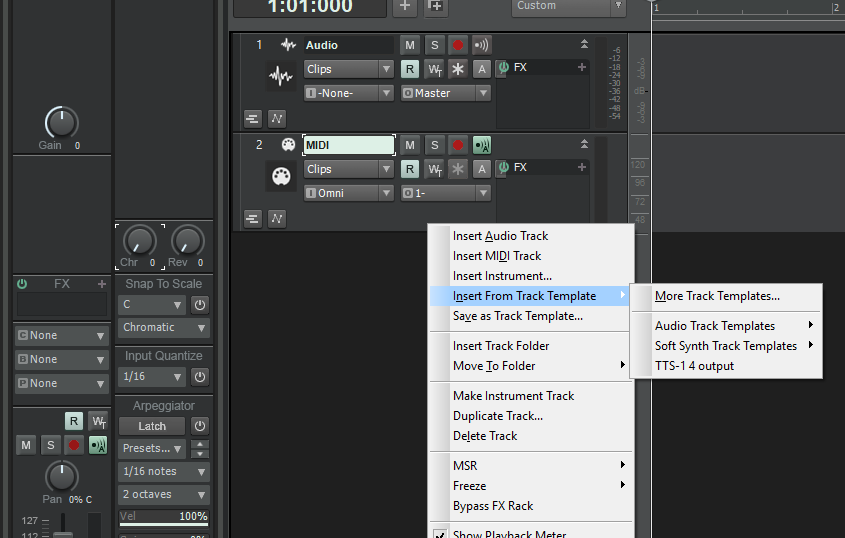Click the MIDI track name field

pos(348,145)
